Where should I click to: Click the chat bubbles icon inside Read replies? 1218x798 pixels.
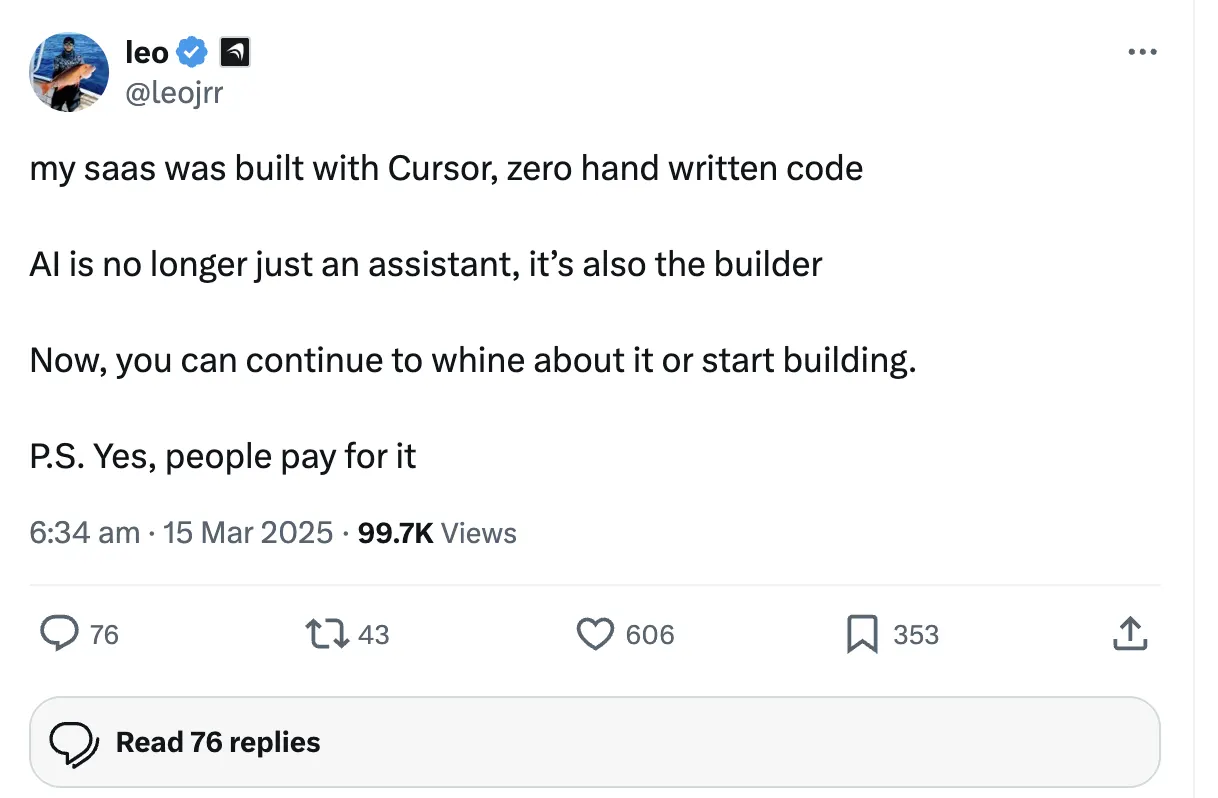click(x=74, y=742)
